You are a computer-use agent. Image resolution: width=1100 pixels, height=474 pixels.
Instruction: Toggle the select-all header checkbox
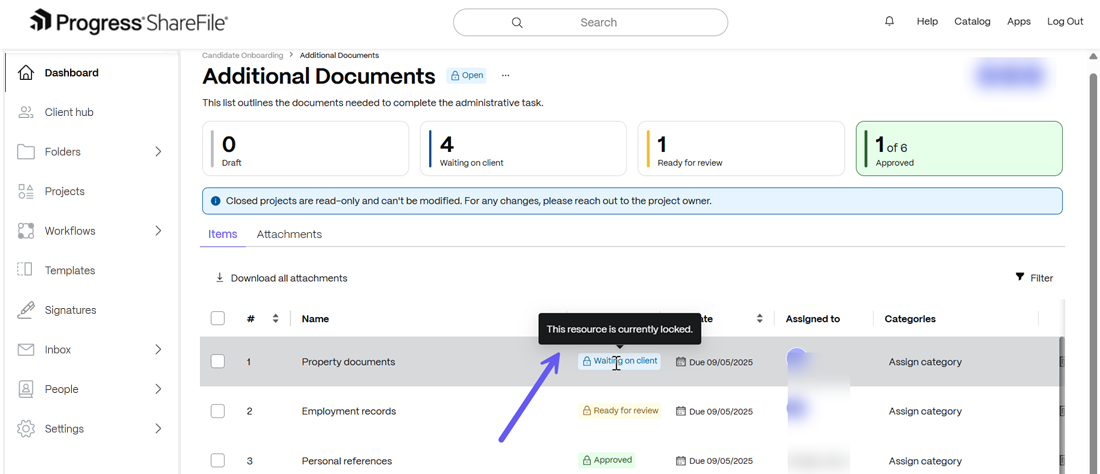point(217,318)
